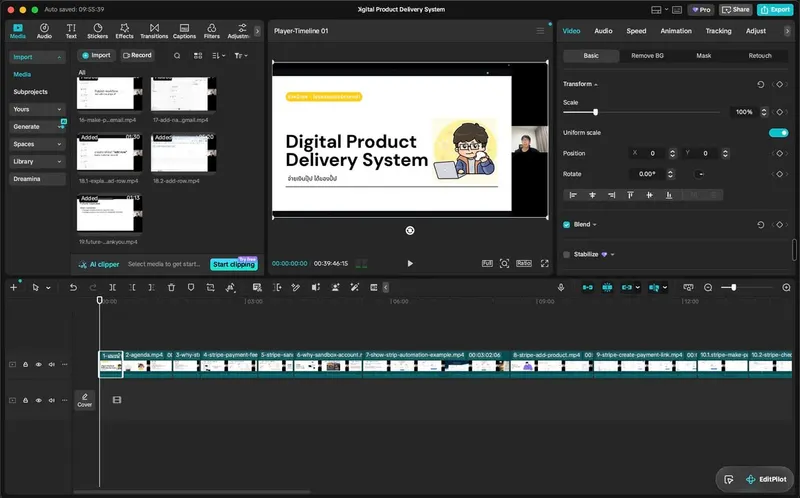This screenshot has width=800, height=498.
Task: Open the Filters panel
Action: (212, 31)
